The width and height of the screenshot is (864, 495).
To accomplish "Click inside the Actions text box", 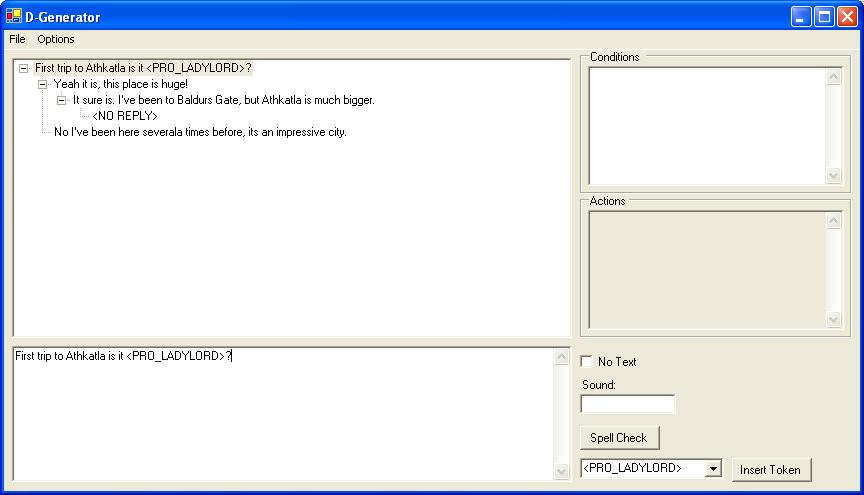I will 708,270.
